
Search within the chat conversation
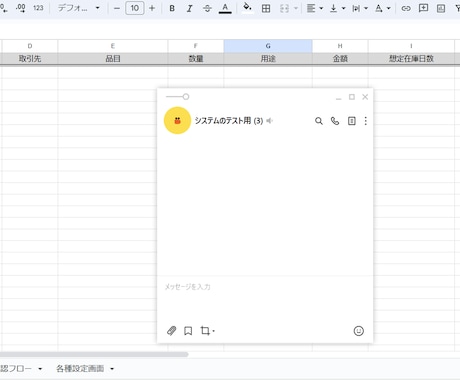[319, 121]
